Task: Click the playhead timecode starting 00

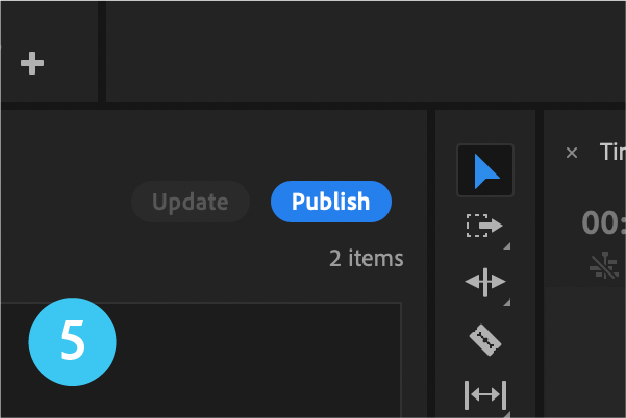Action: tap(603, 223)
